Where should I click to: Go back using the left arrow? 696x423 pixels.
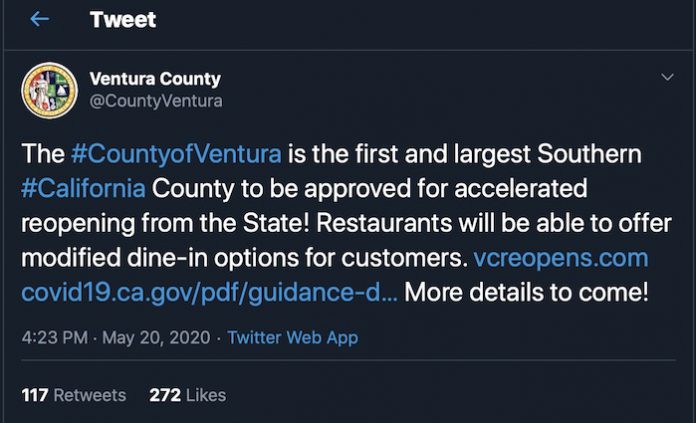tap(40, 19)
